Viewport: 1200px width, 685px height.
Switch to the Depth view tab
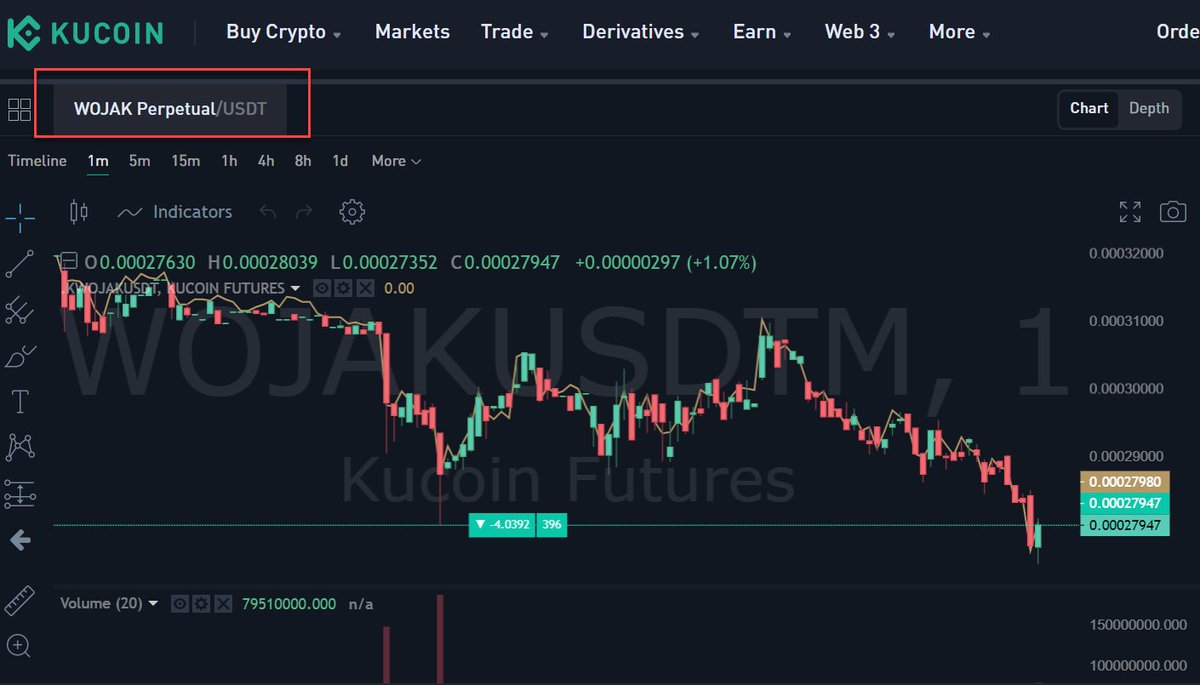pyautogui.click(x=1149, y=109)
